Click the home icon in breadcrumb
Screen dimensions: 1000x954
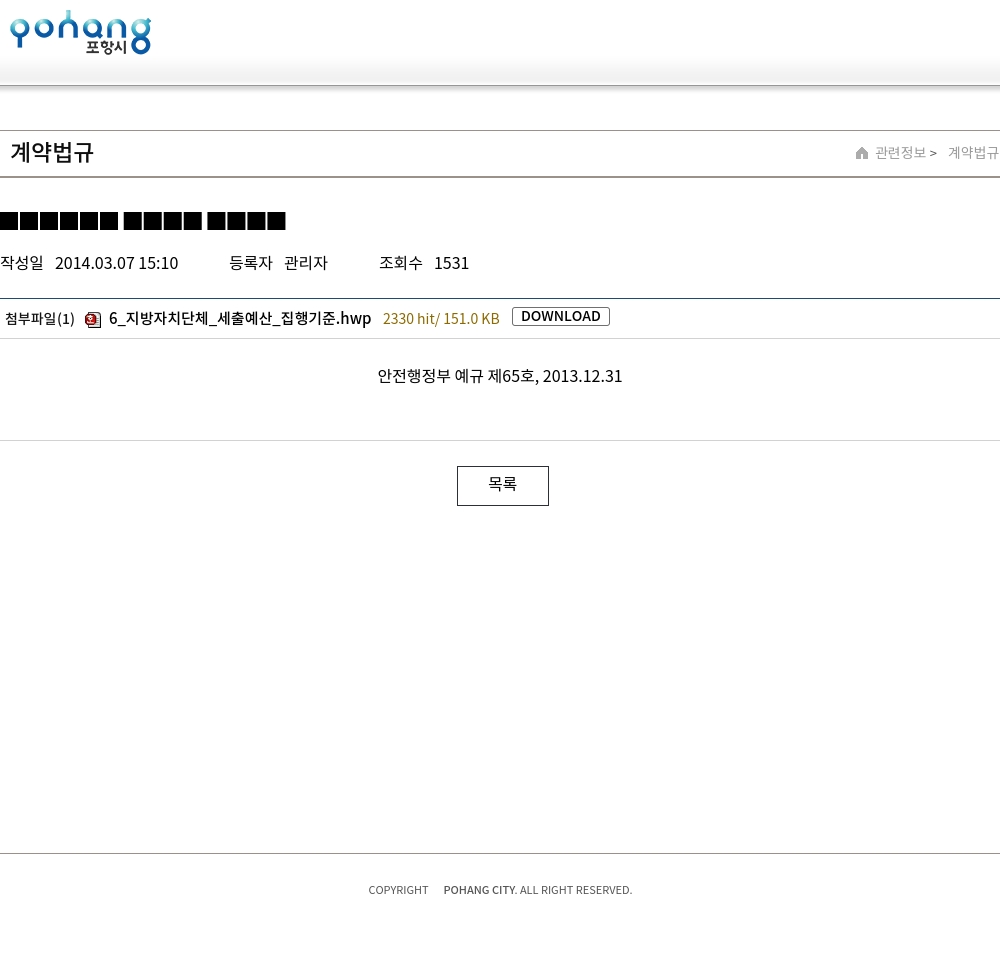click(x=862, y=153)
